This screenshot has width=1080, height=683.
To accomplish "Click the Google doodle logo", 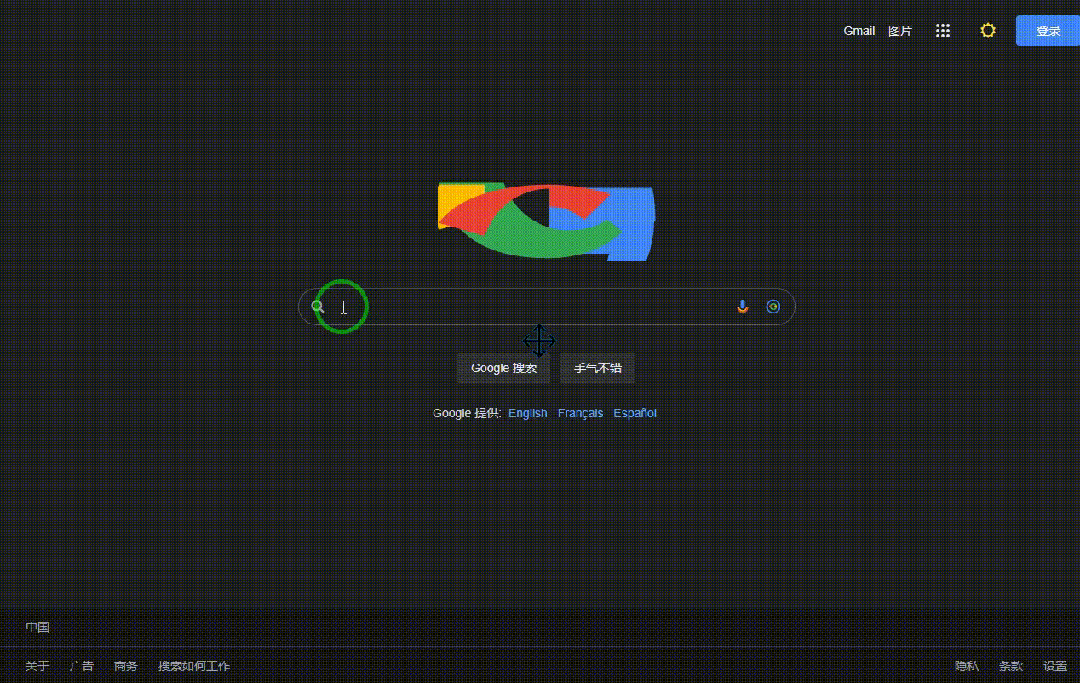I will (546, 221).
